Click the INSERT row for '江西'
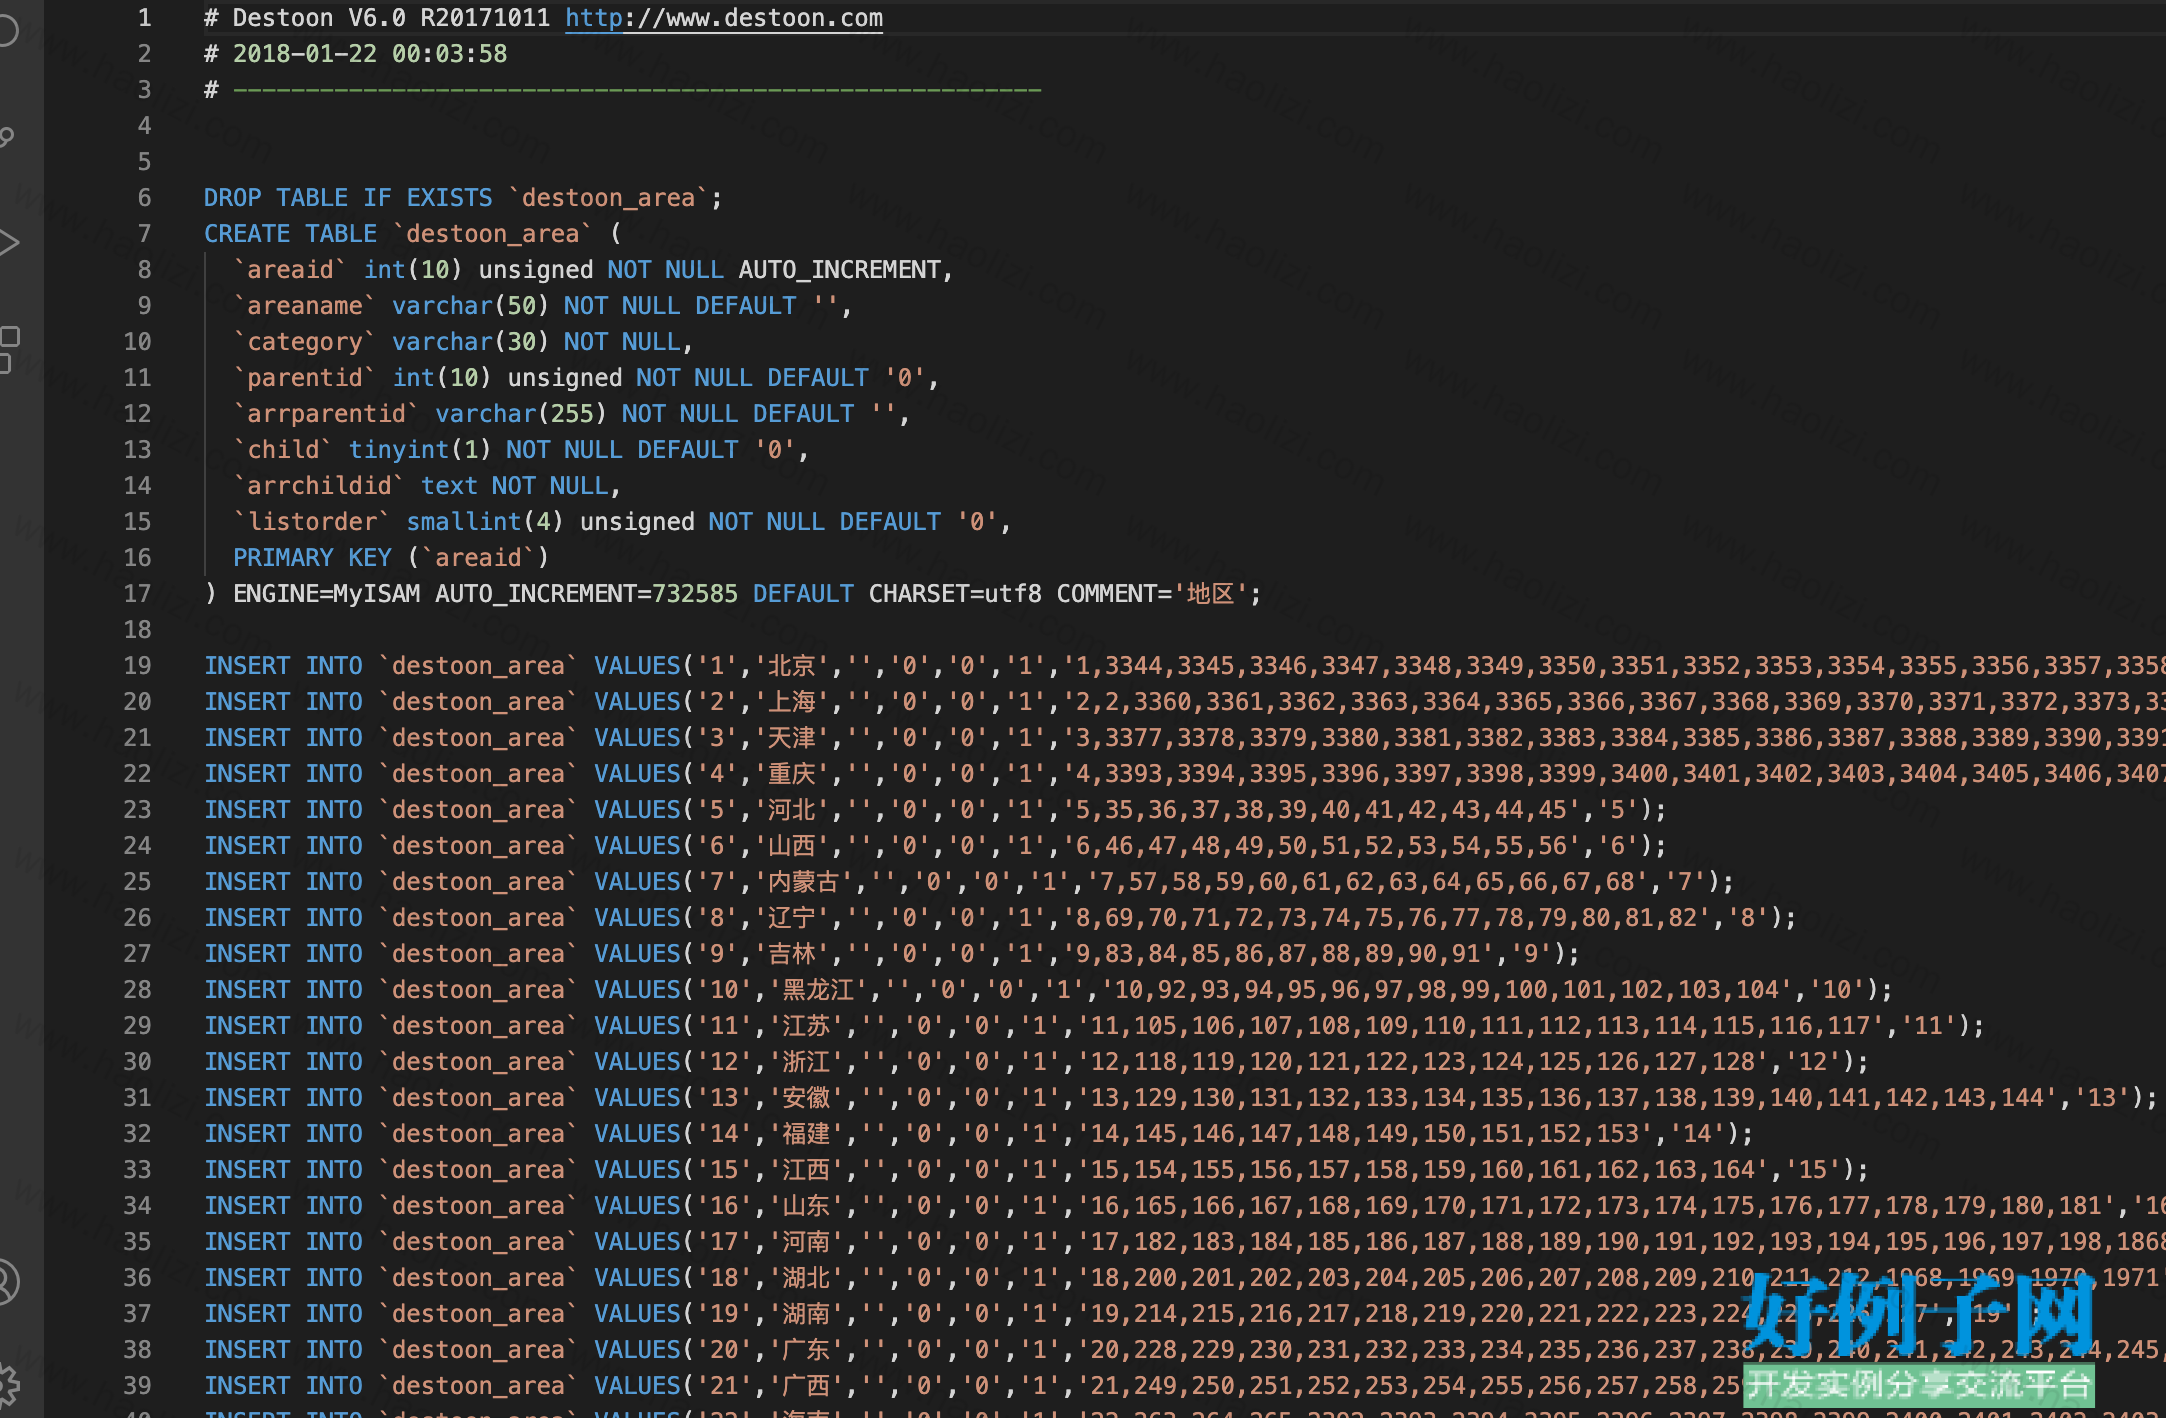The width and height of the screenshot is (2166, 1418). (1037, 1170)
